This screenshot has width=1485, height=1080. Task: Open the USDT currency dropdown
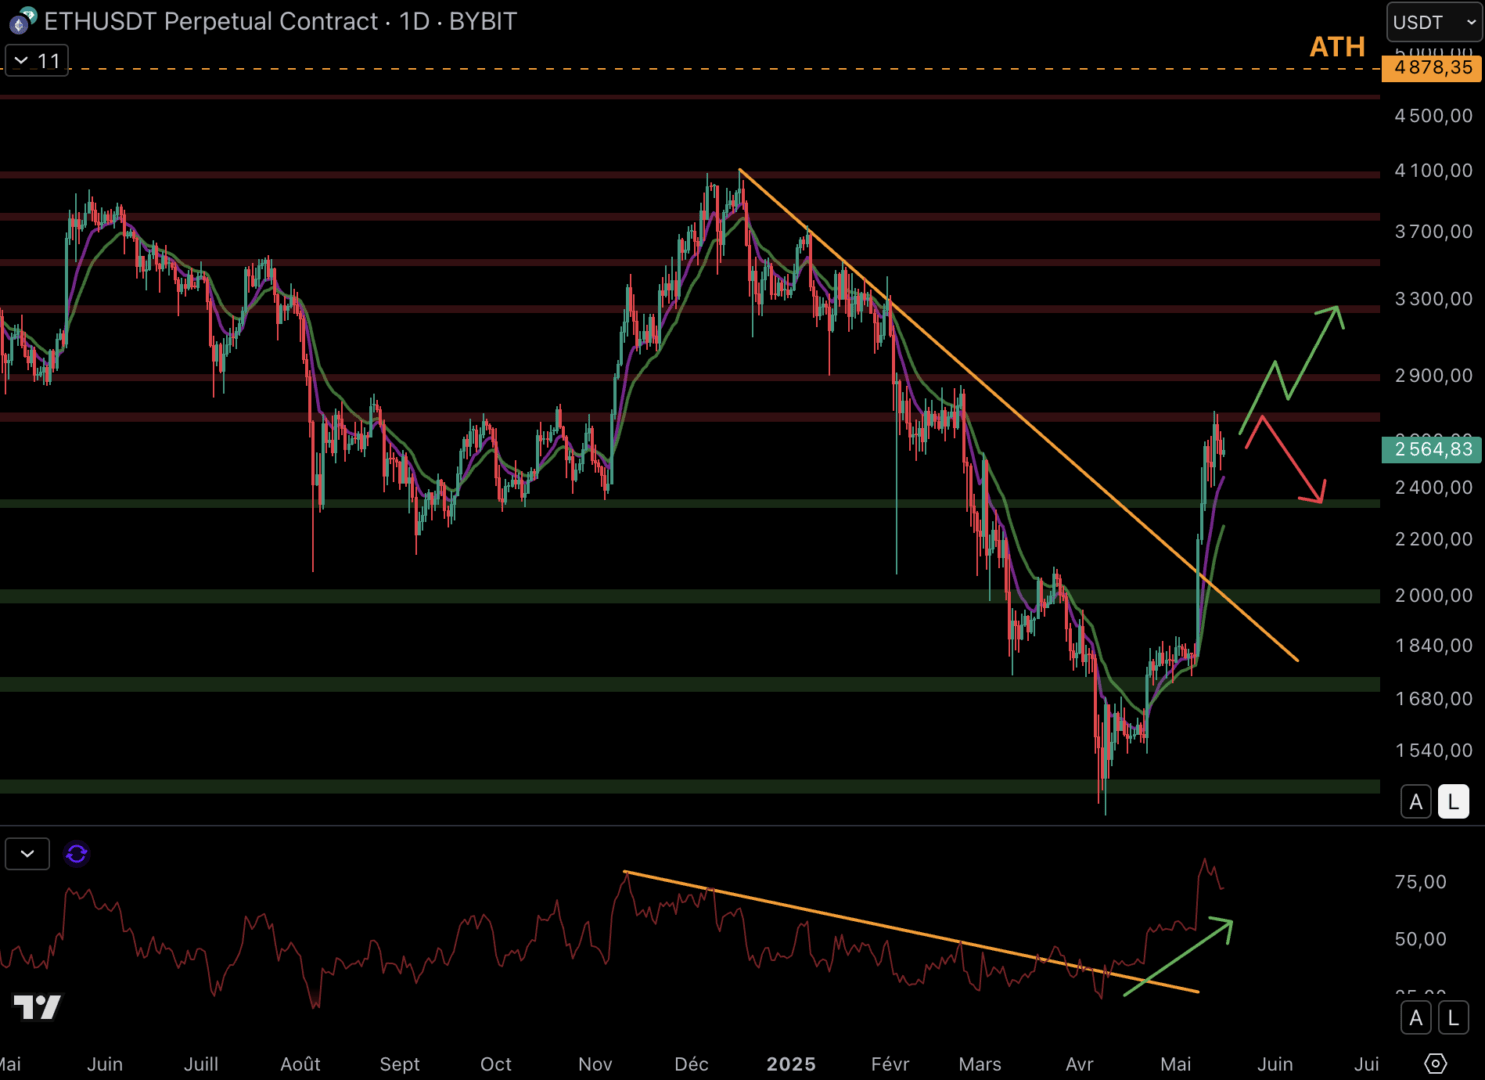point(1434,22)
